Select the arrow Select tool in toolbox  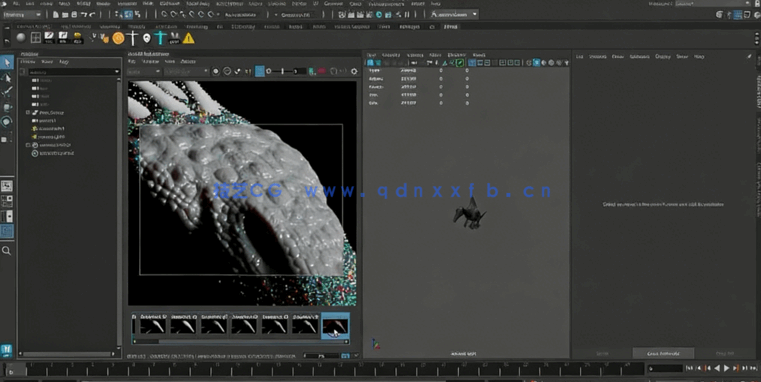(7, 62)
